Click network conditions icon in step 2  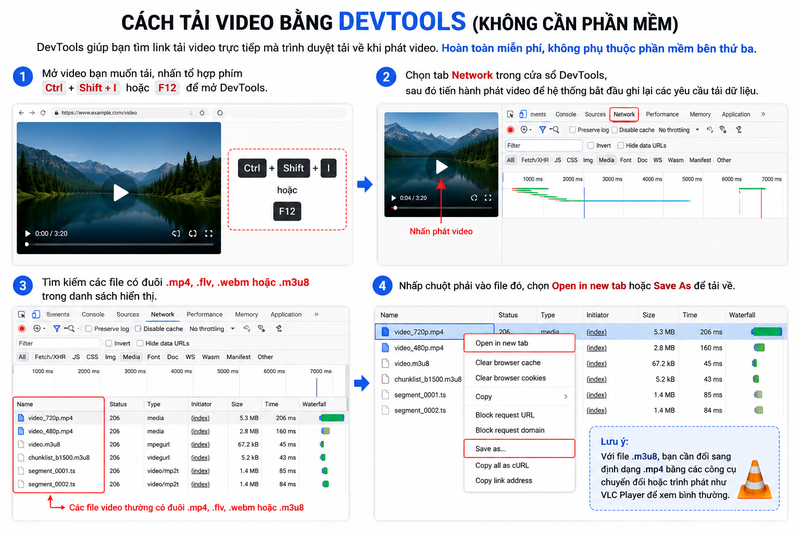[x=710, y=130]
